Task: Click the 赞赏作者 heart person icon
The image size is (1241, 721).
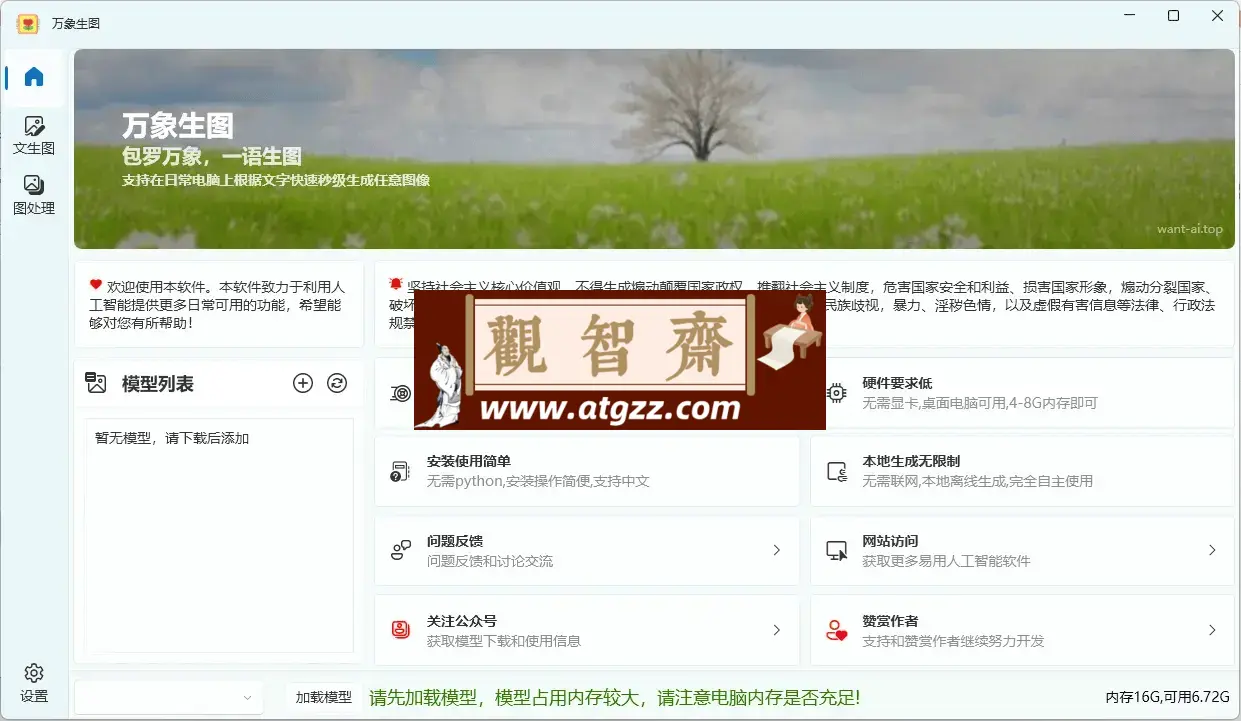Action: point(837,630)
